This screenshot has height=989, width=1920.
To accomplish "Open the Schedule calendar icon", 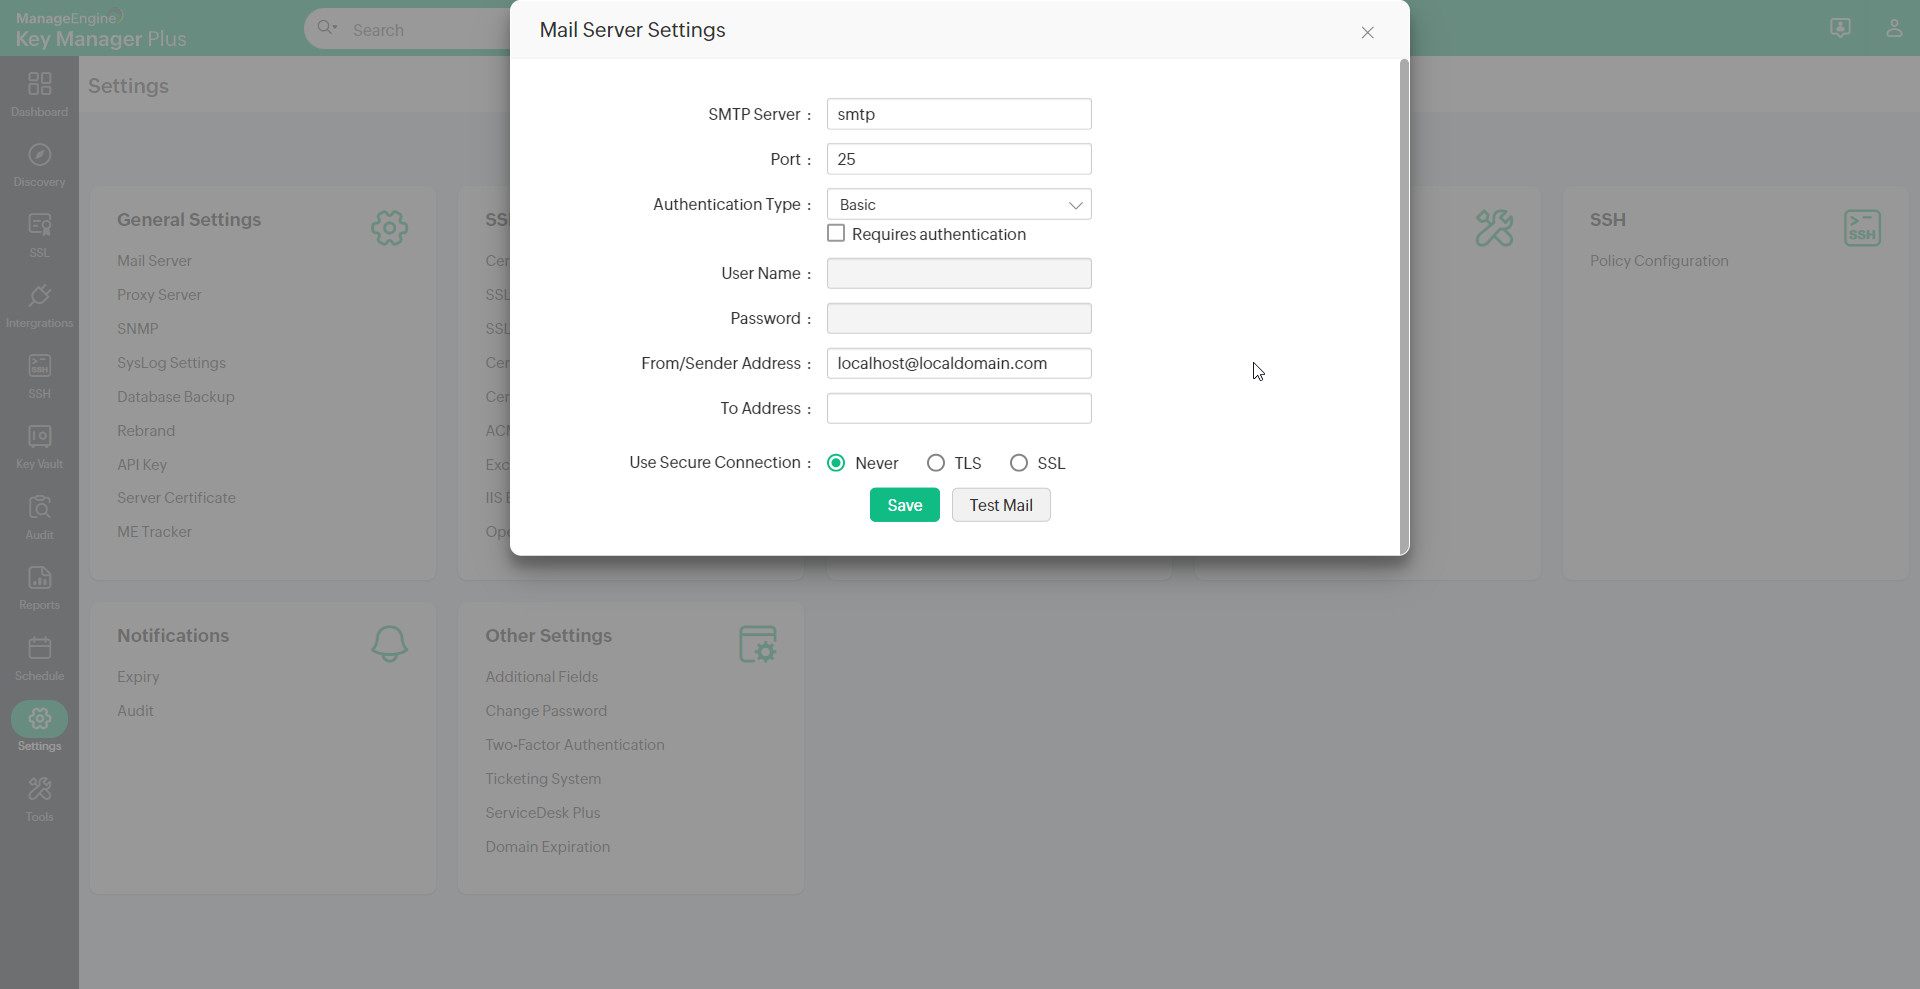I will click(x=39, y=649).
